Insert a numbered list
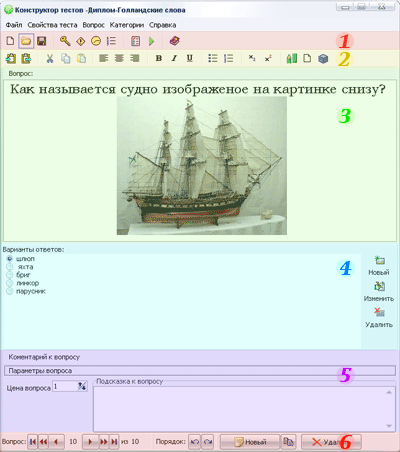This screenshot has height=452, width=400. [228, 59]
